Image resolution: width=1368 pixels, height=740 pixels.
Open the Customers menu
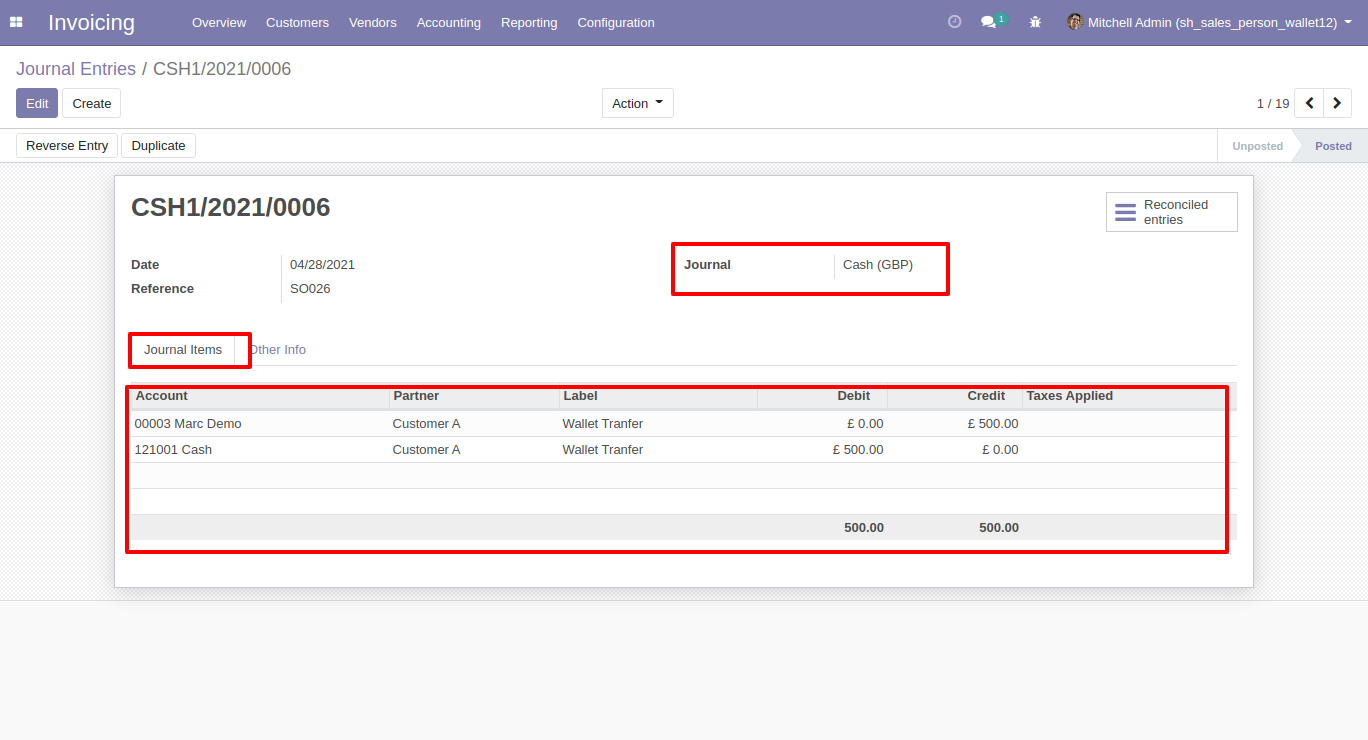(x=297, y=22)
